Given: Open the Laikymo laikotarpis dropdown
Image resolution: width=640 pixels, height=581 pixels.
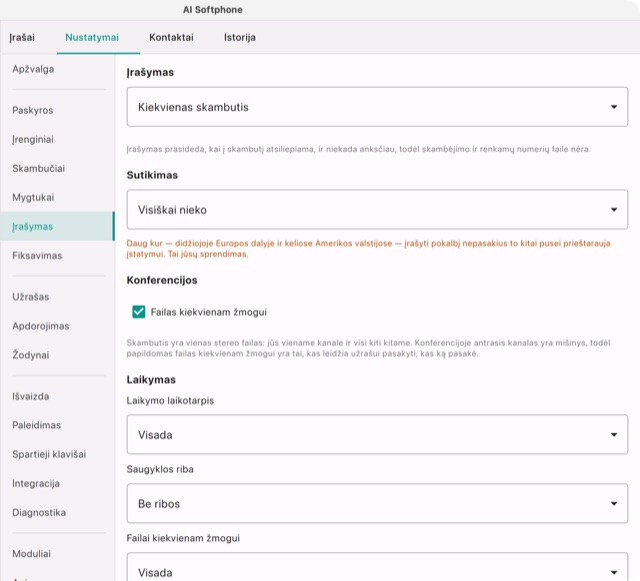Looking at the screenshot, I should click(377, 434).
